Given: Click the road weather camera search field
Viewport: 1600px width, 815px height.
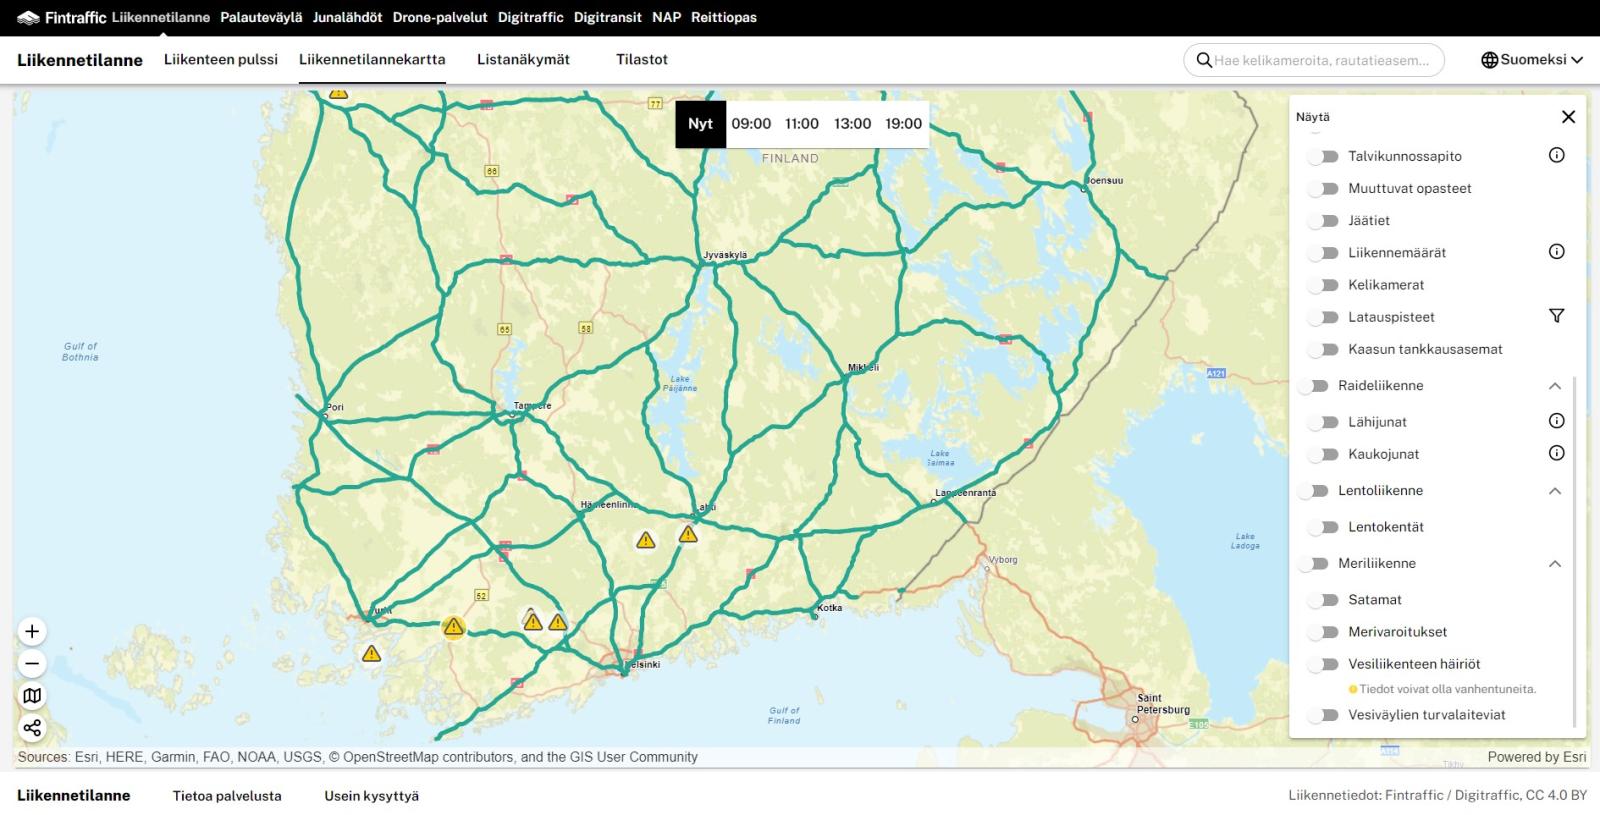Looking at the screenshot, I should (1320, 60).
